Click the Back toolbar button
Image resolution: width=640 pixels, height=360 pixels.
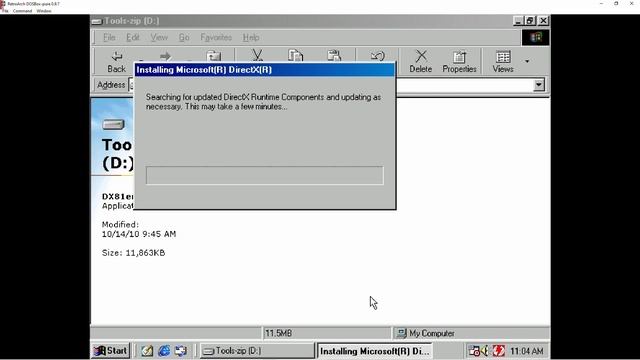[116, 61]
